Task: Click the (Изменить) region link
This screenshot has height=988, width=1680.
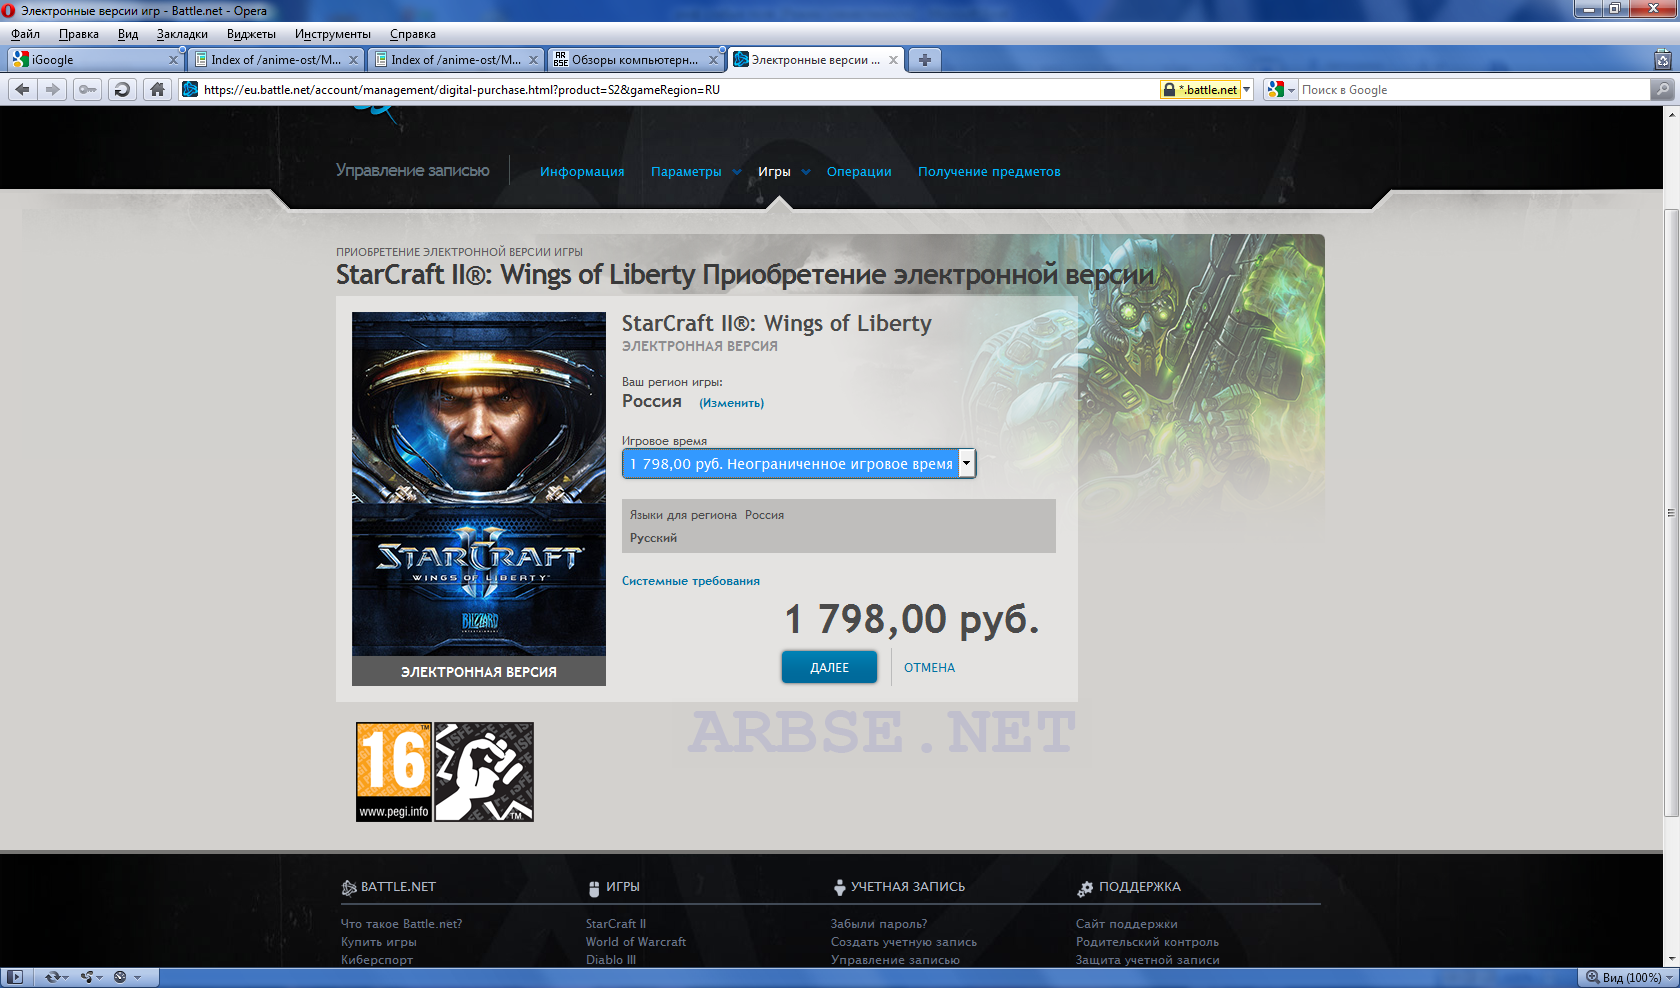Action: coord(731,403)
